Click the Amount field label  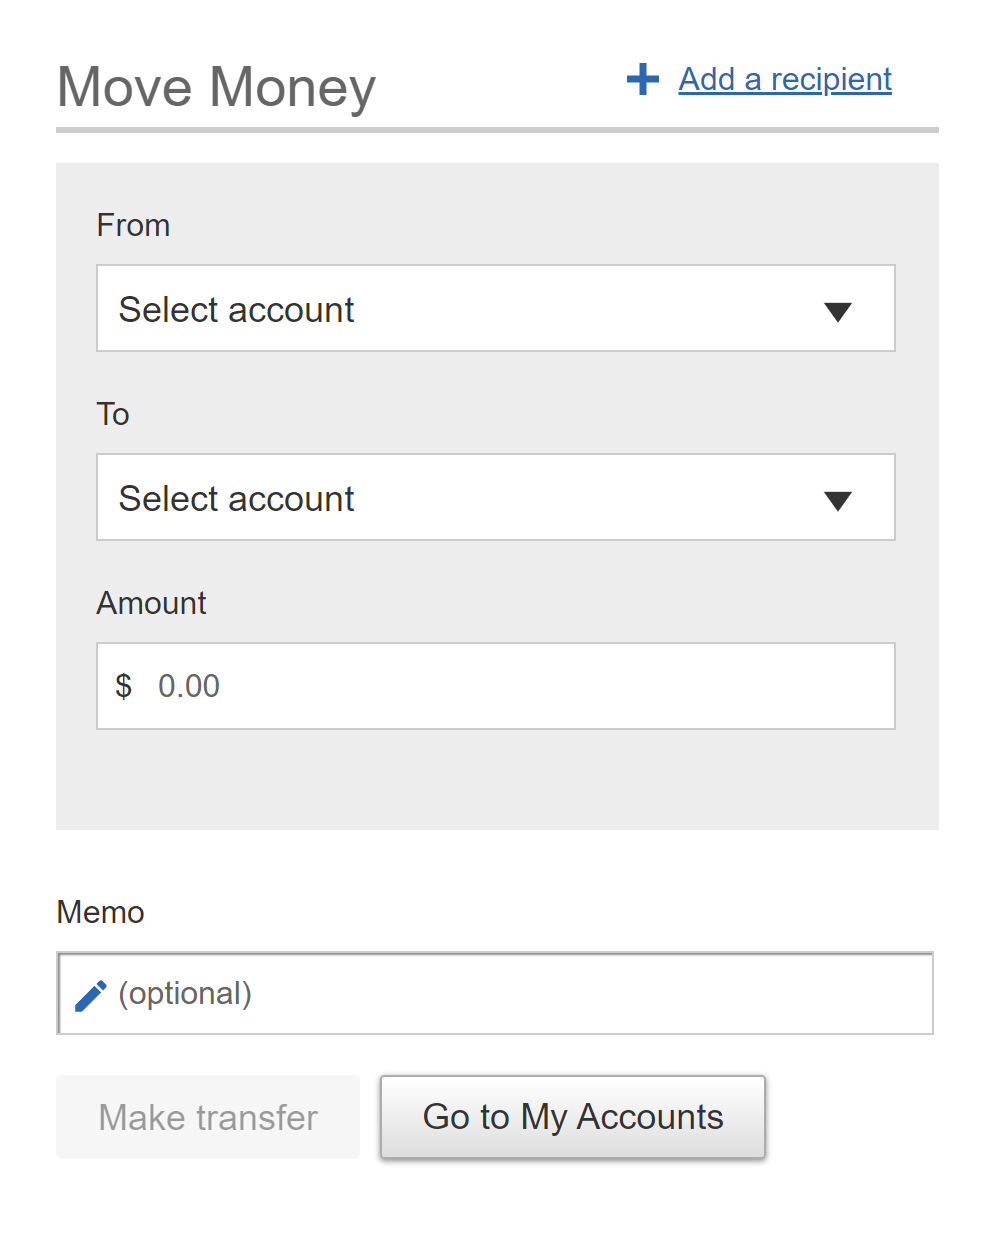pos(151,603)
